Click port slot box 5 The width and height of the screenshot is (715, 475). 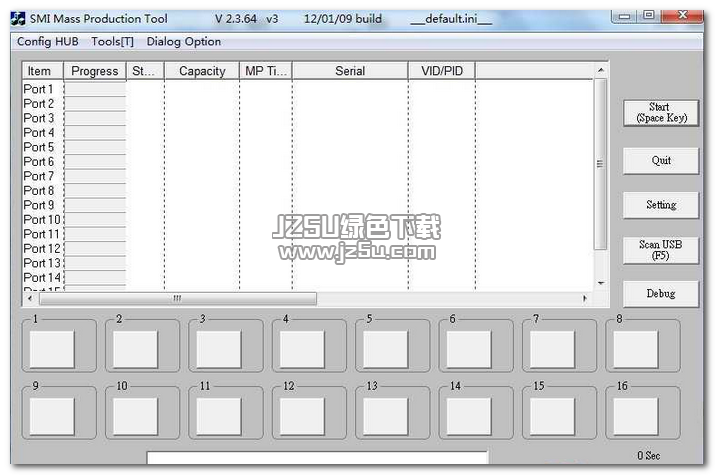point(386,349)
